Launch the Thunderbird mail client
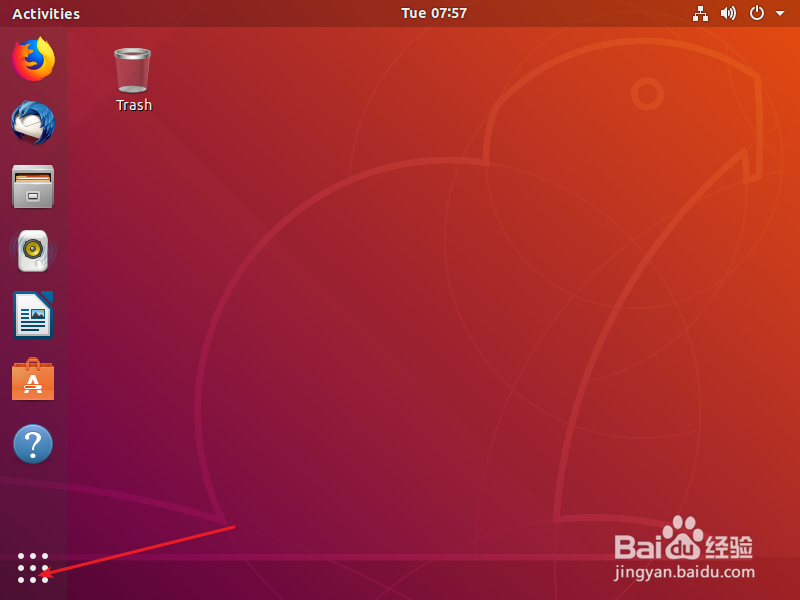800x600 pixels. (33, 123)
